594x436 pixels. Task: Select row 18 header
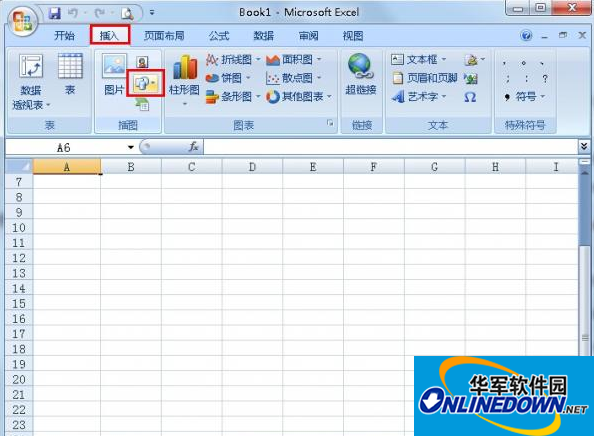(19, 349)
